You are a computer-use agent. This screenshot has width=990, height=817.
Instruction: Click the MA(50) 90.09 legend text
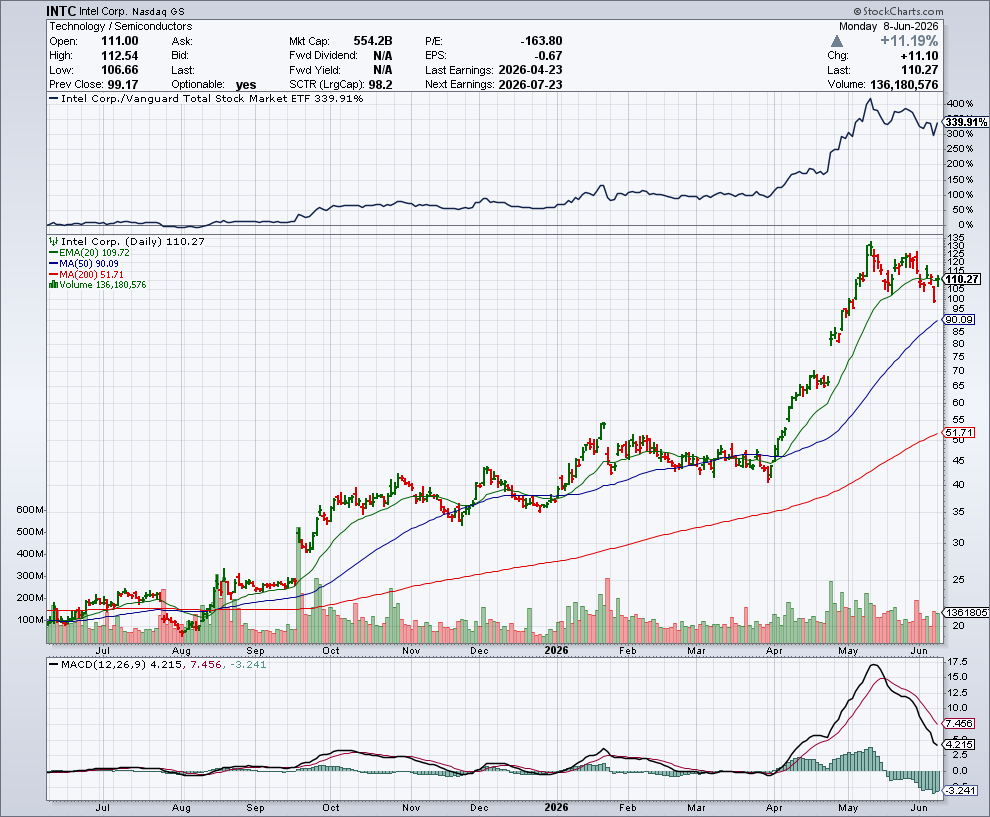[x=89, y=264]
